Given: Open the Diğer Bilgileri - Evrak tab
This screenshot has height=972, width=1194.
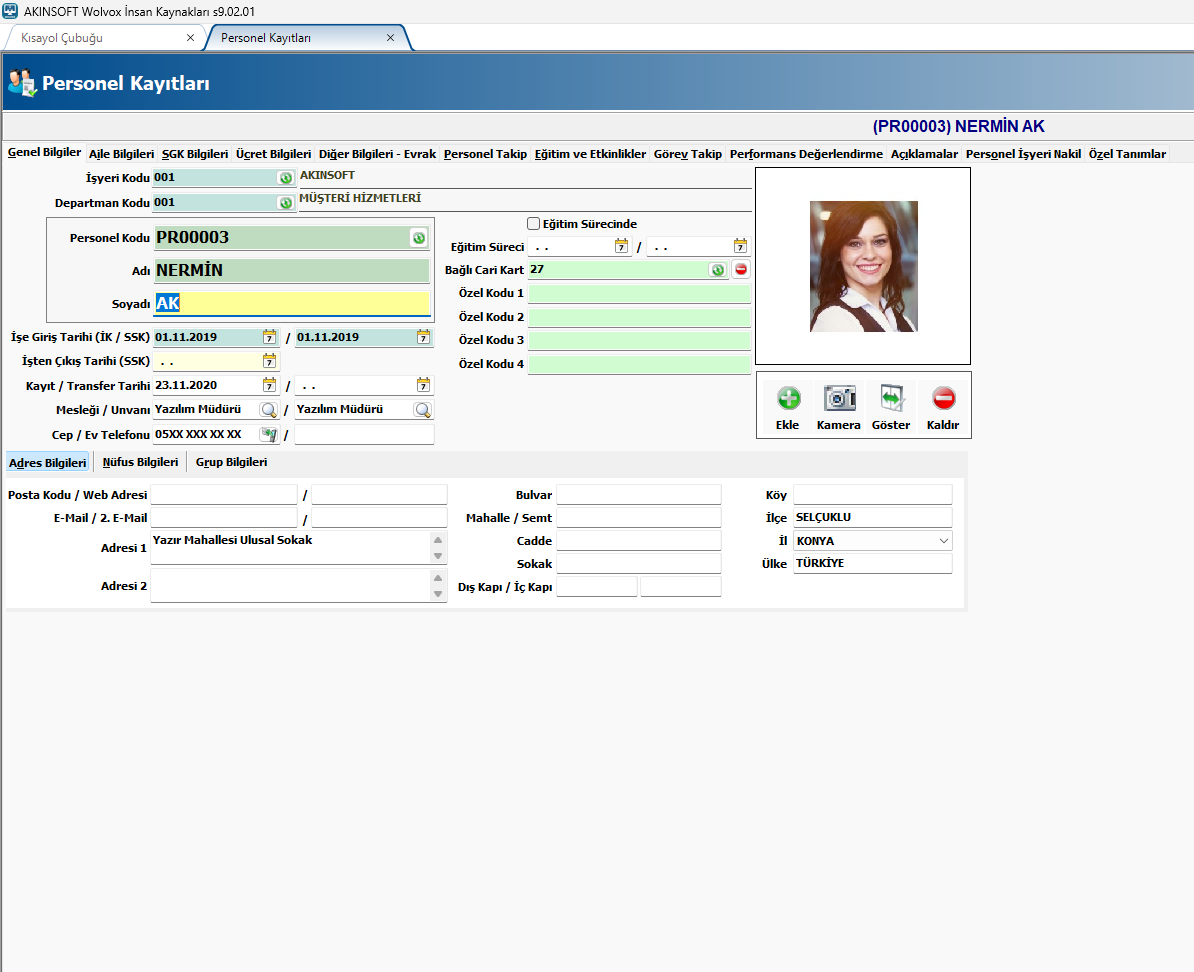Looking at the screenshot, I should click(x=377, y=154).
